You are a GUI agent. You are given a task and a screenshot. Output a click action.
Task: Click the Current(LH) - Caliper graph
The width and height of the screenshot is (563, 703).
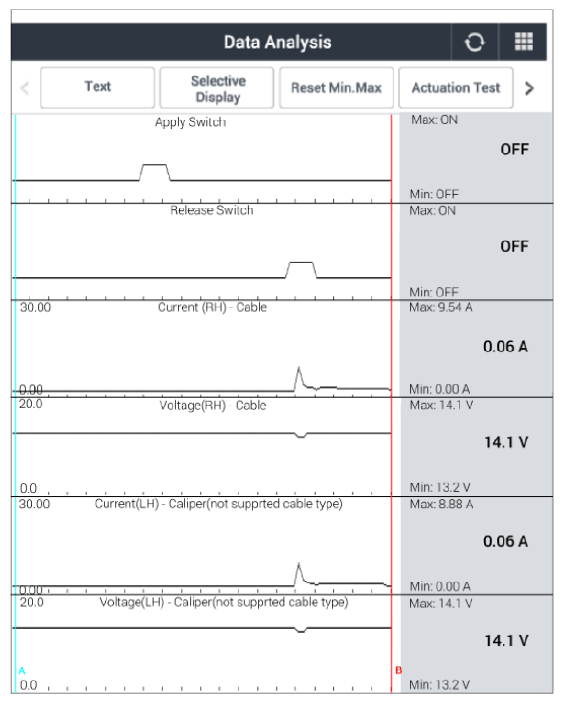(x=203, y=545)
